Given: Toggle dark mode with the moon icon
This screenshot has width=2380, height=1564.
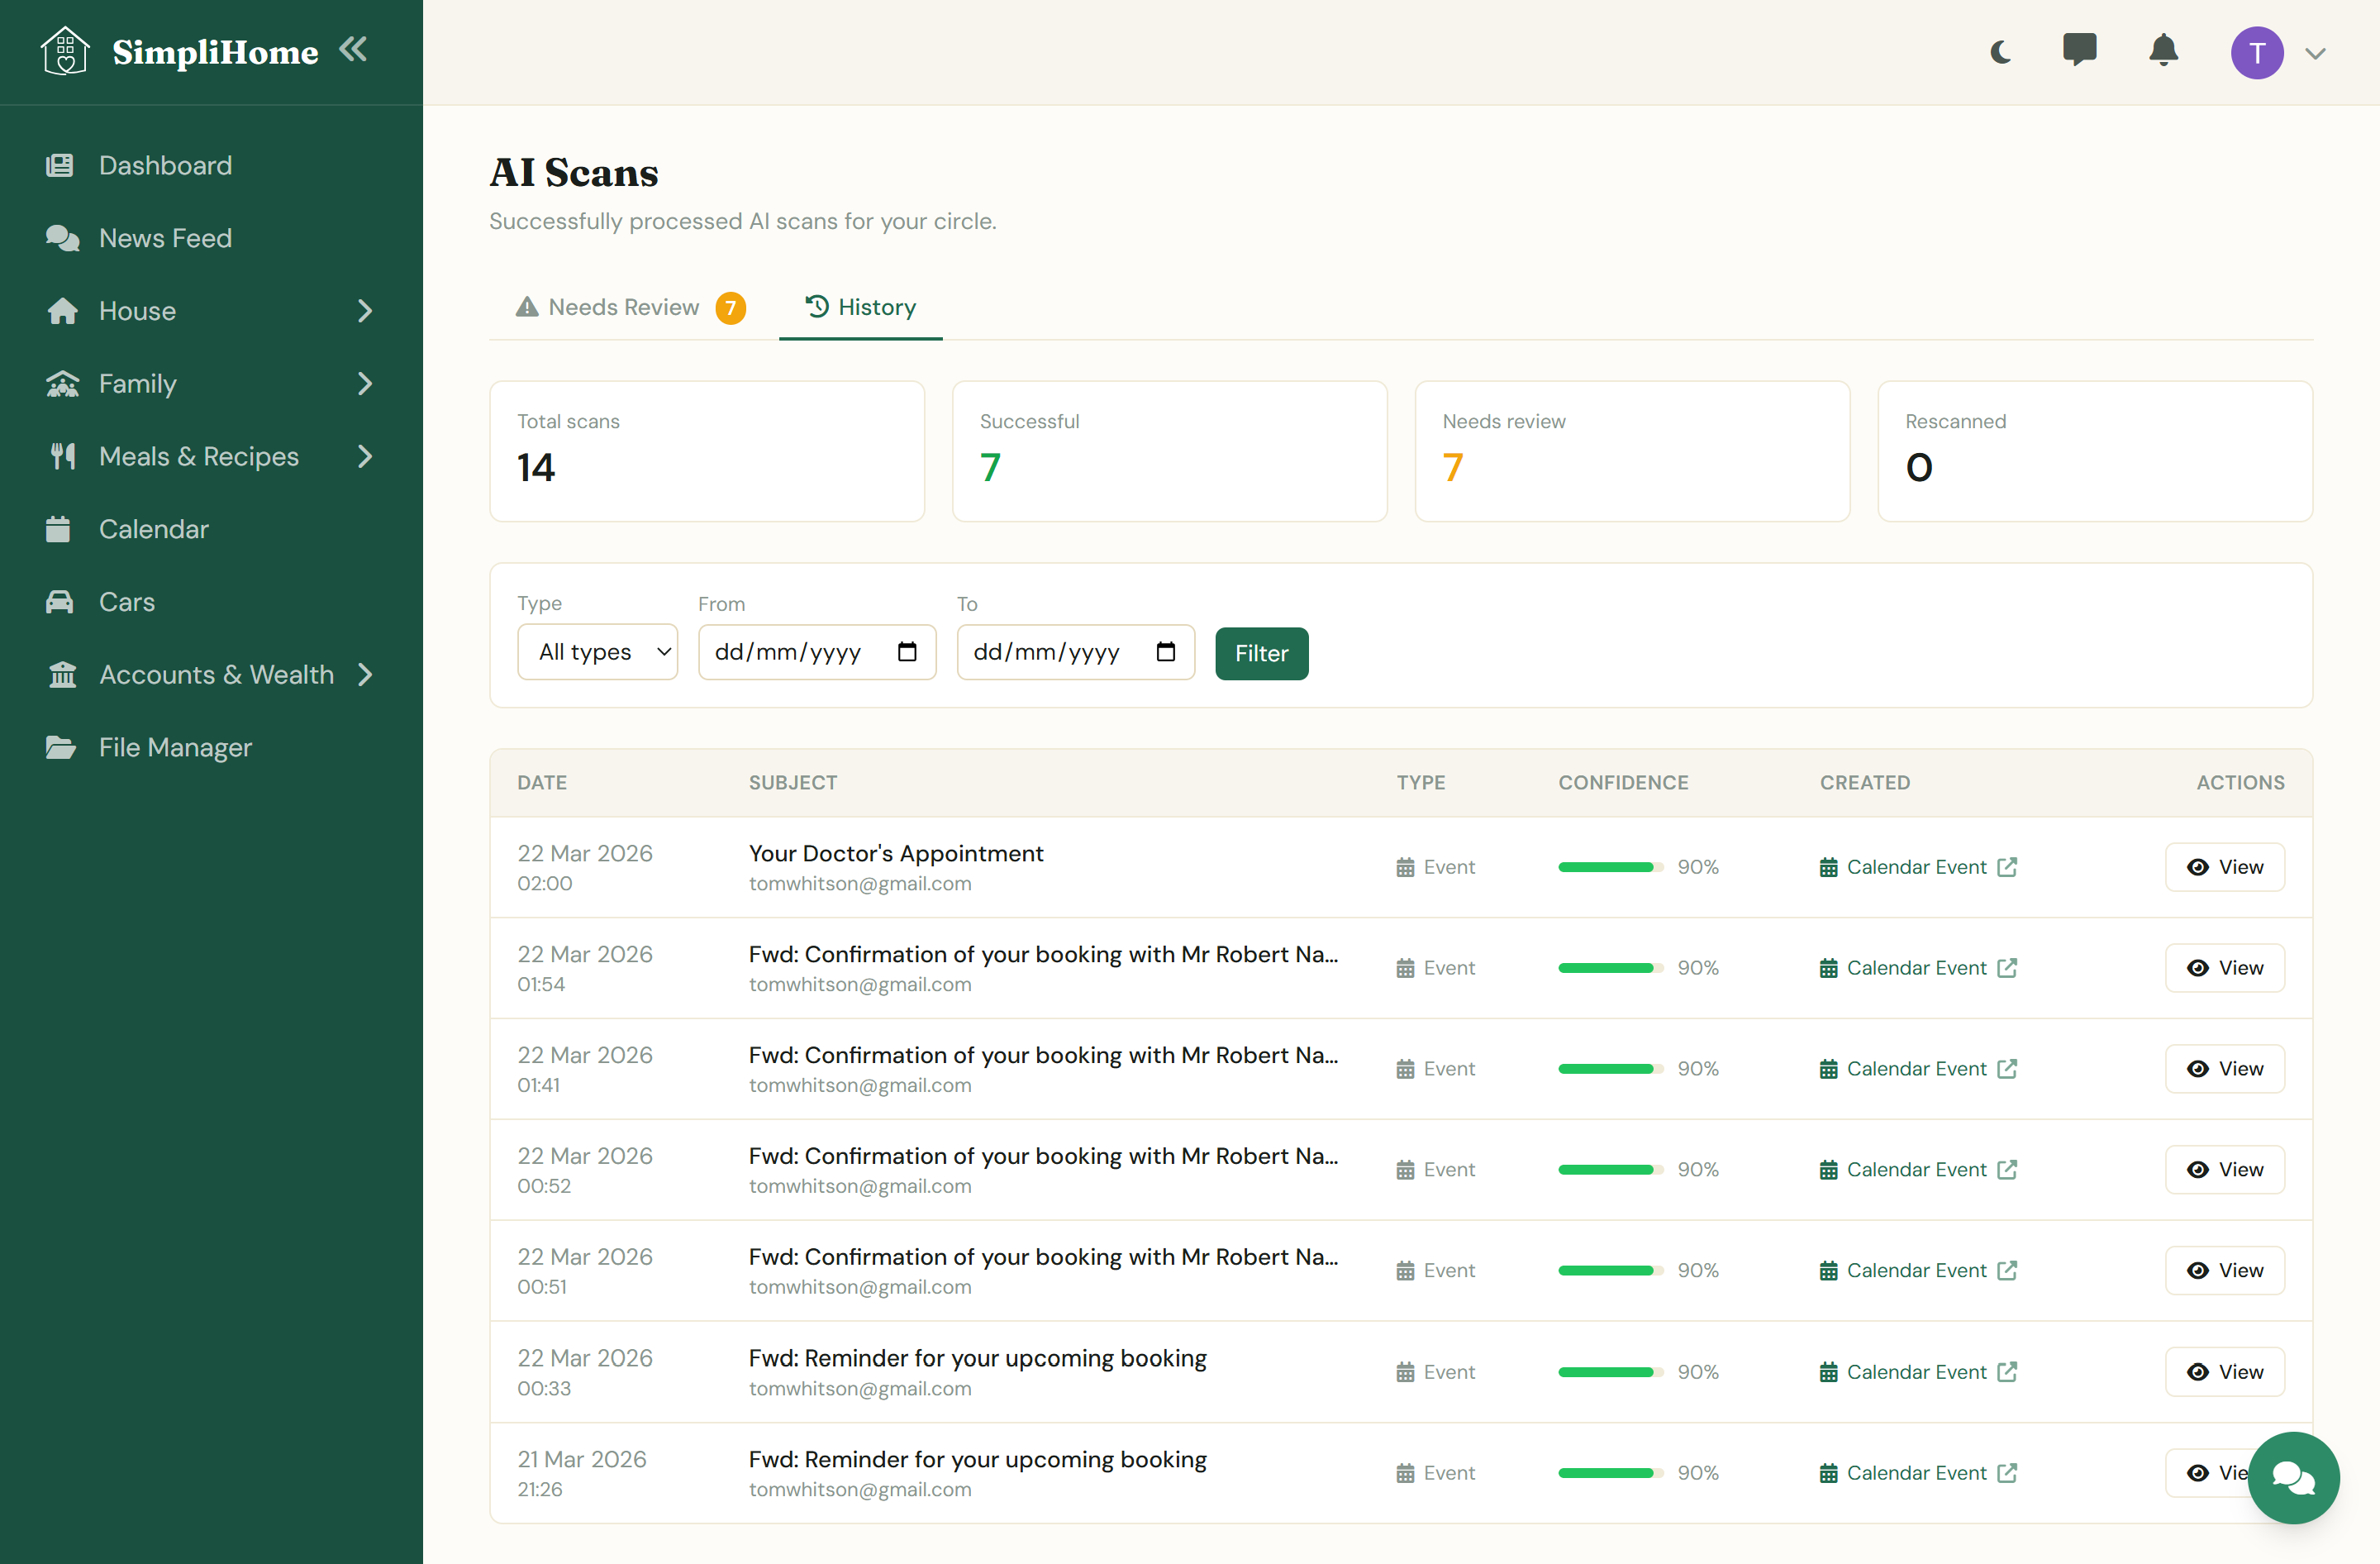Looking at the screenshot, I should 2001,52.
